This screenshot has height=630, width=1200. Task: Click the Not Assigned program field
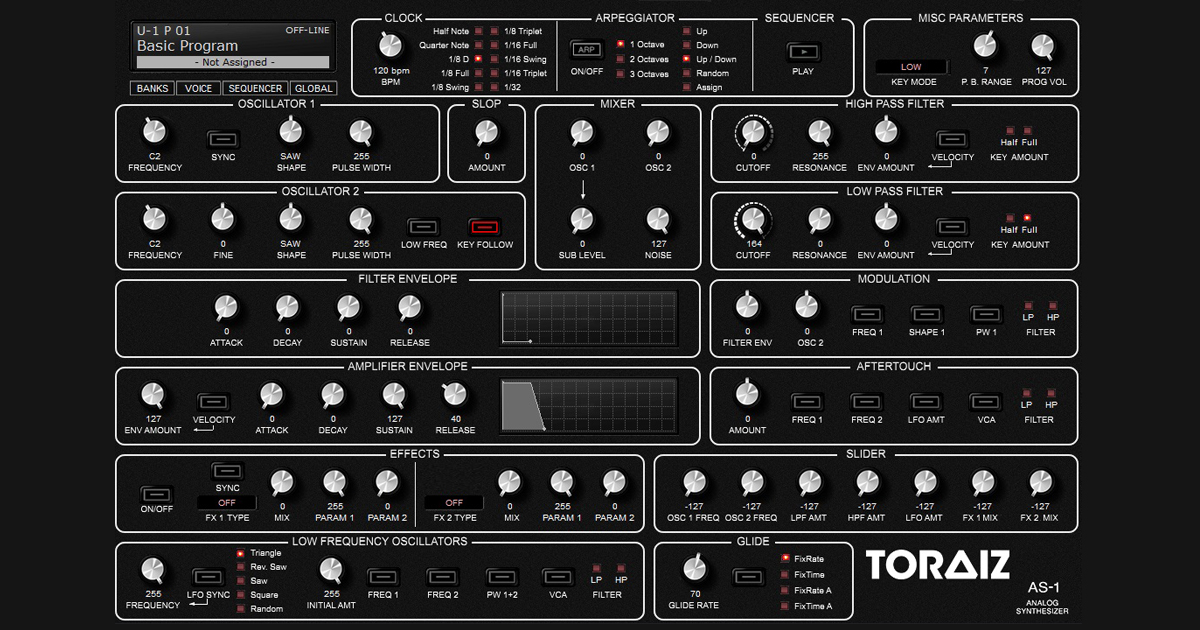pyautogui.click(x=231, y=62)
